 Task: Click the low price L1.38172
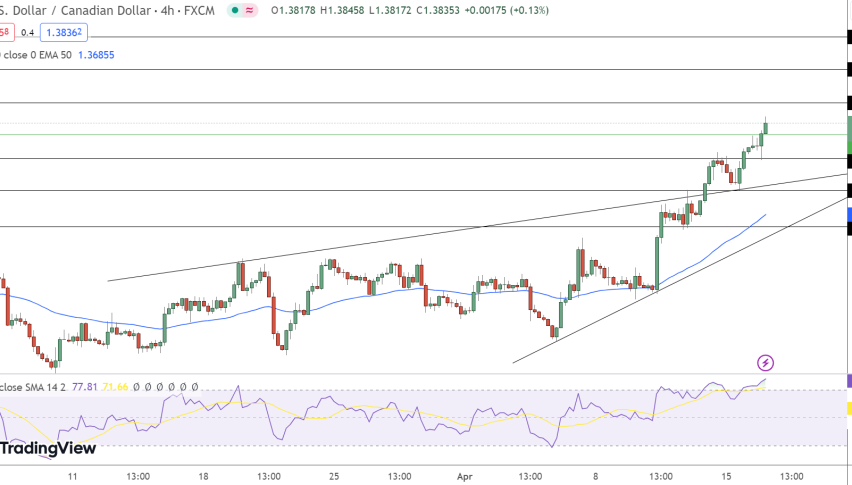390,10
